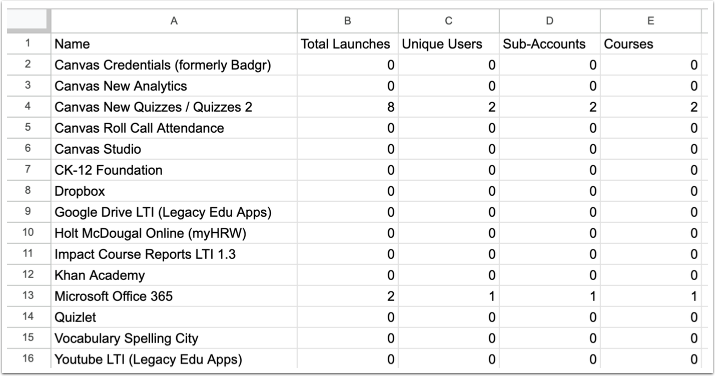Click the Unique Users header cell
Viewport: 715px width, 376px height.
(449, 44)
